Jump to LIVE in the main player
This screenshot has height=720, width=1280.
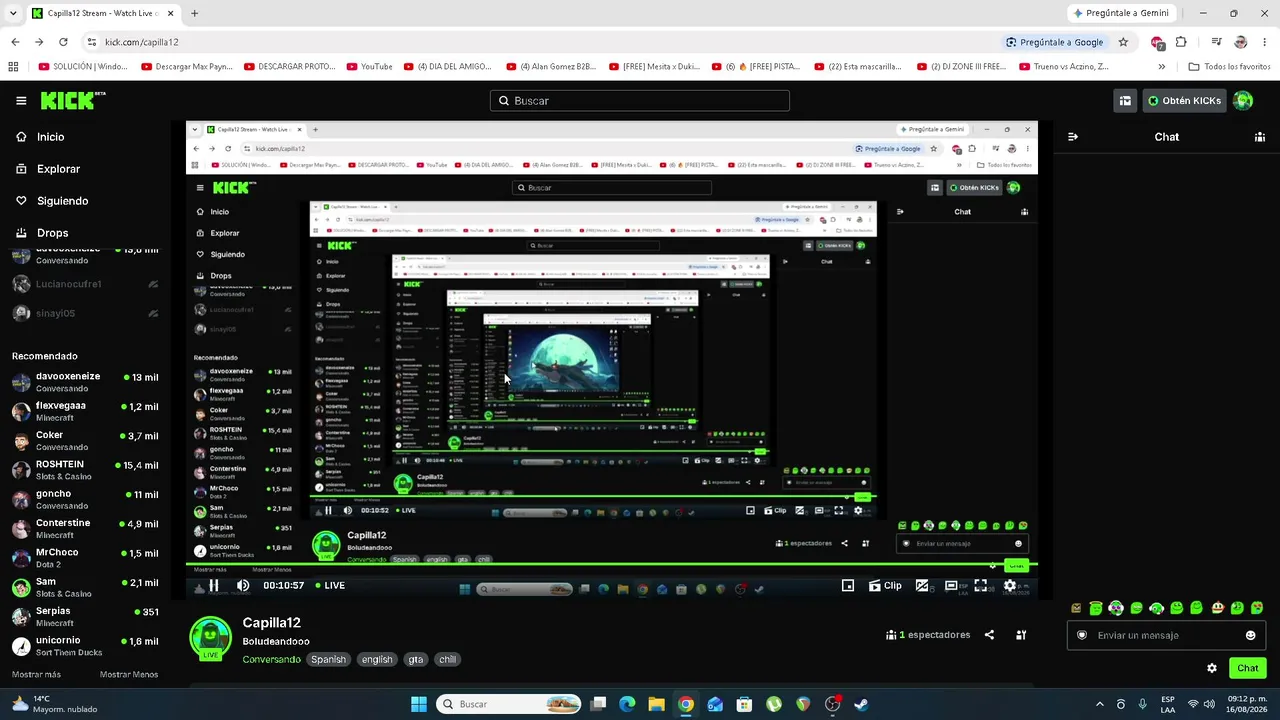coord(330,586)
